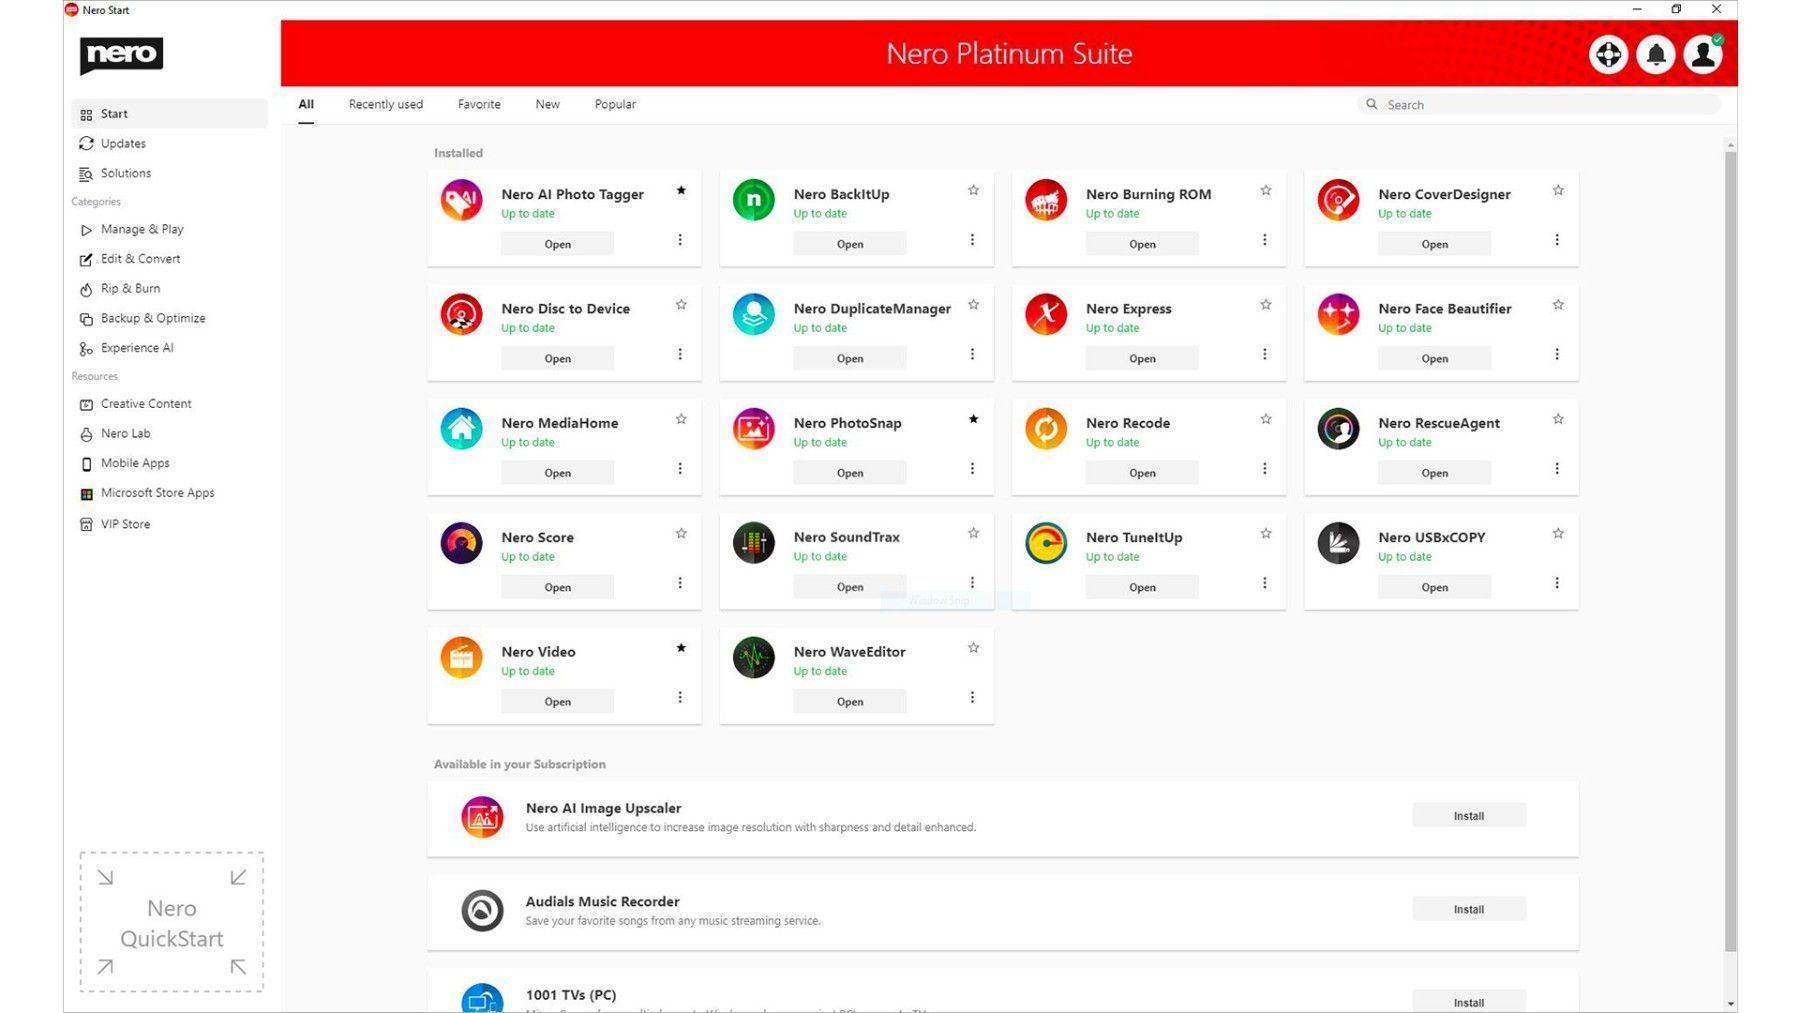Show more options for Nero MediaHome

[680, 469]
